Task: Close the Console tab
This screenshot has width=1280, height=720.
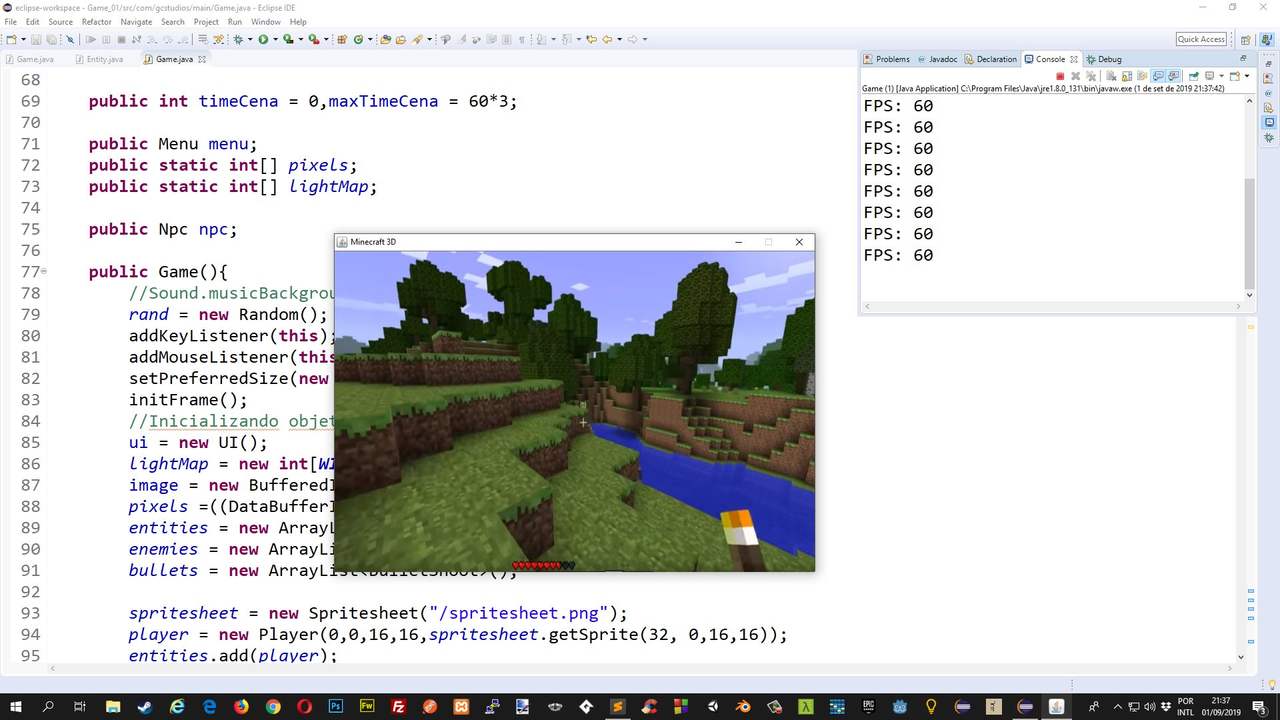Action: (x=1074, y=59)
